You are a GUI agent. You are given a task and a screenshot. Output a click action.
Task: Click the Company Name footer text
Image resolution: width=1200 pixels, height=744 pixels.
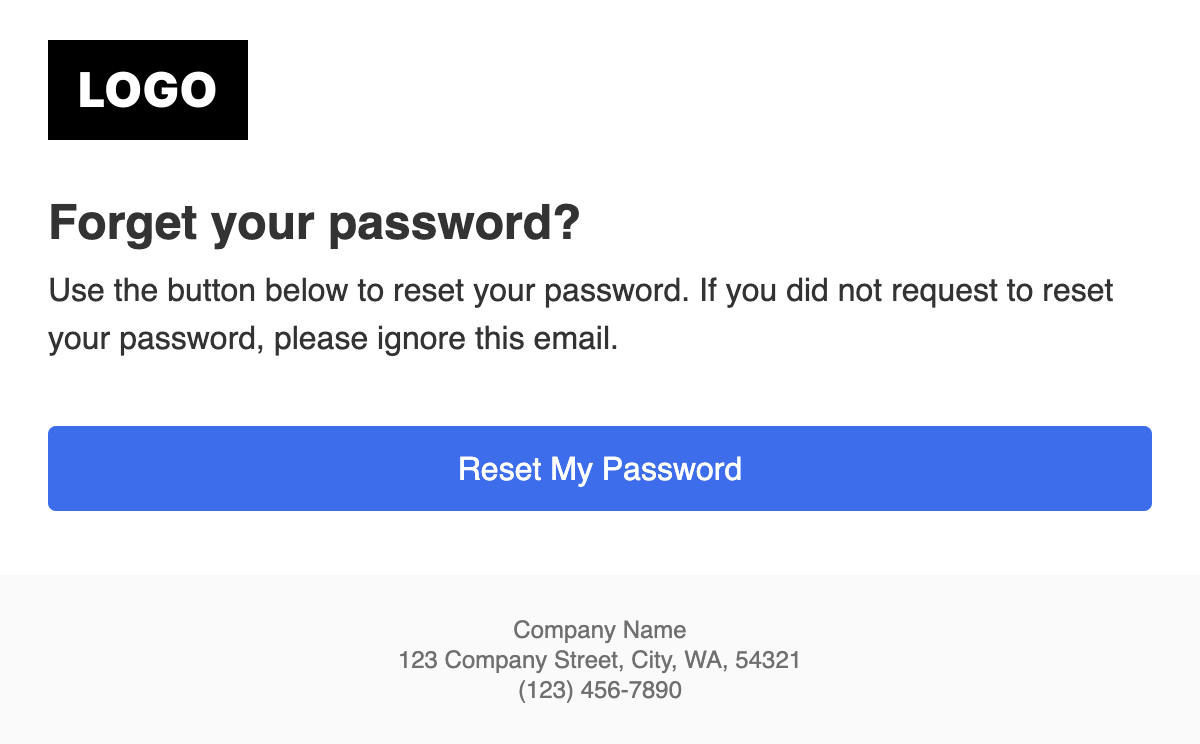pyautogui.click(x=600, y=630)
